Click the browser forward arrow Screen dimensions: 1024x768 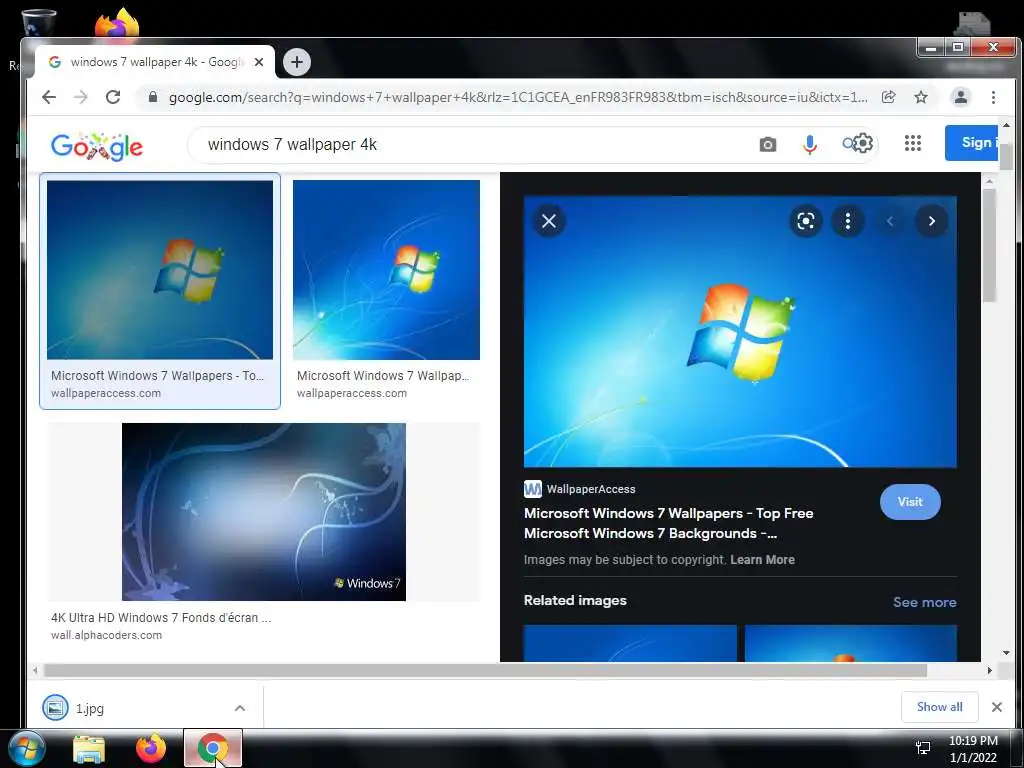(x=80, y=97)
